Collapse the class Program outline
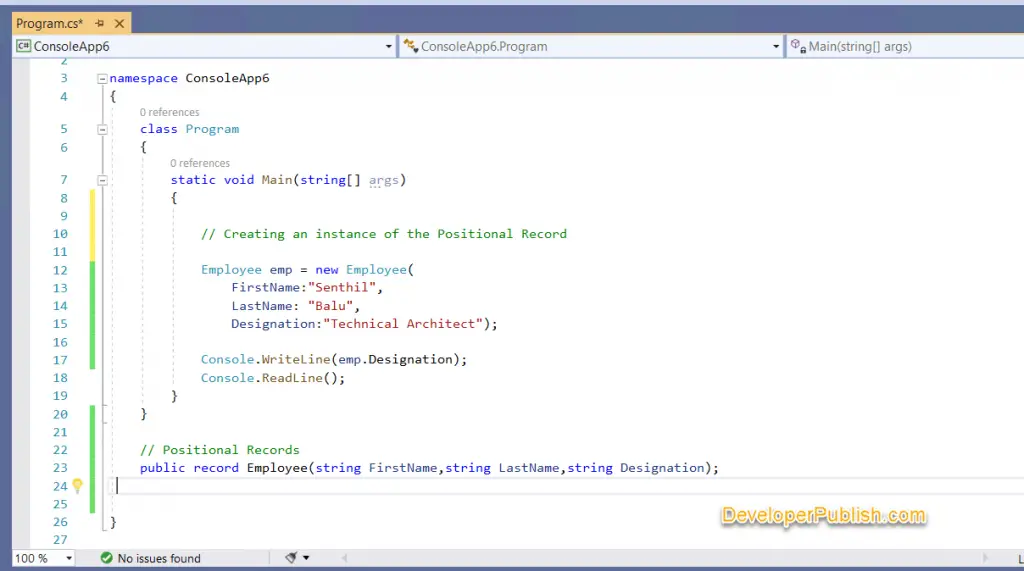This screenshot has height=571, width=1024. 101,129
